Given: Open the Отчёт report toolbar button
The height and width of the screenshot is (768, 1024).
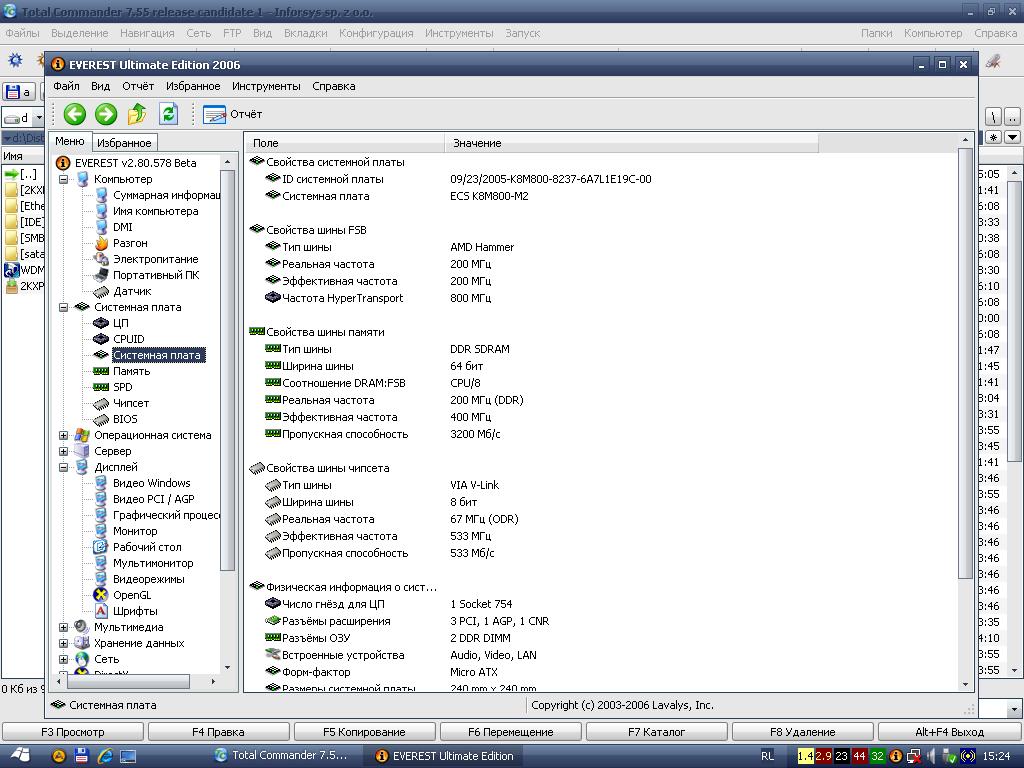Looking at the screenshot, I should pos(232,114).
